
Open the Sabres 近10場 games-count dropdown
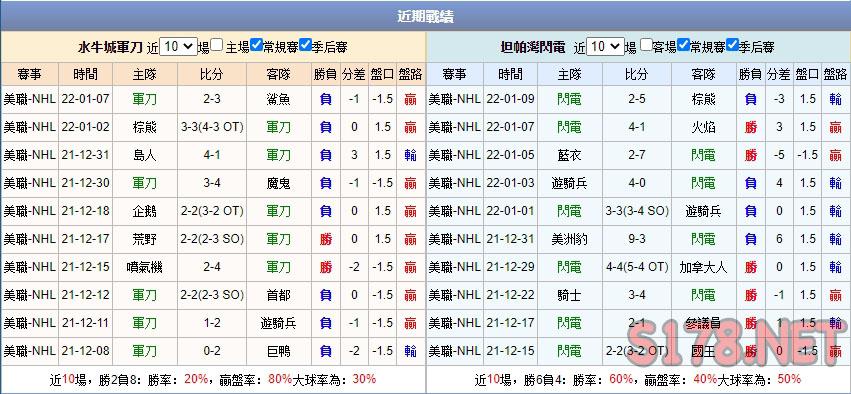tap(179, 47)
